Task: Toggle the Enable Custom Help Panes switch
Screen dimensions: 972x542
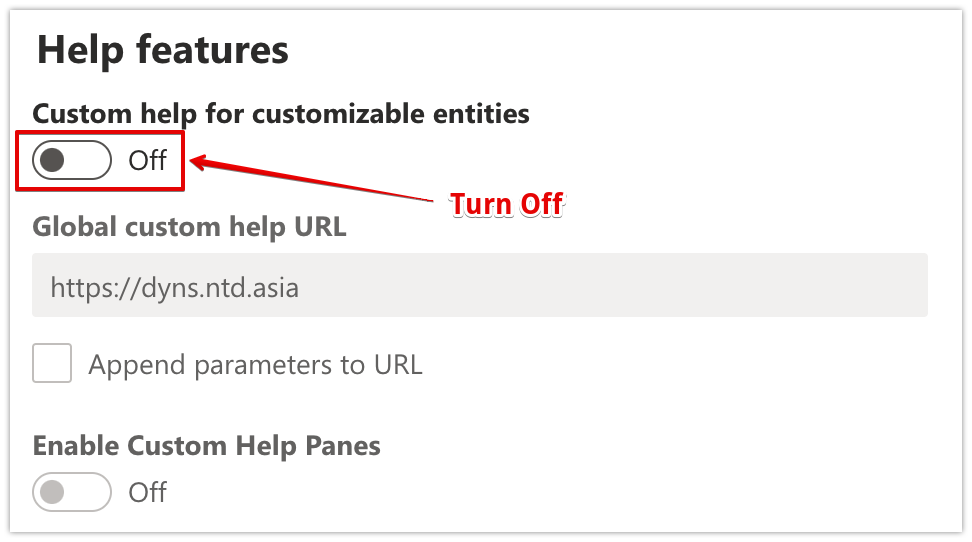Action: (x=71, y=492)
